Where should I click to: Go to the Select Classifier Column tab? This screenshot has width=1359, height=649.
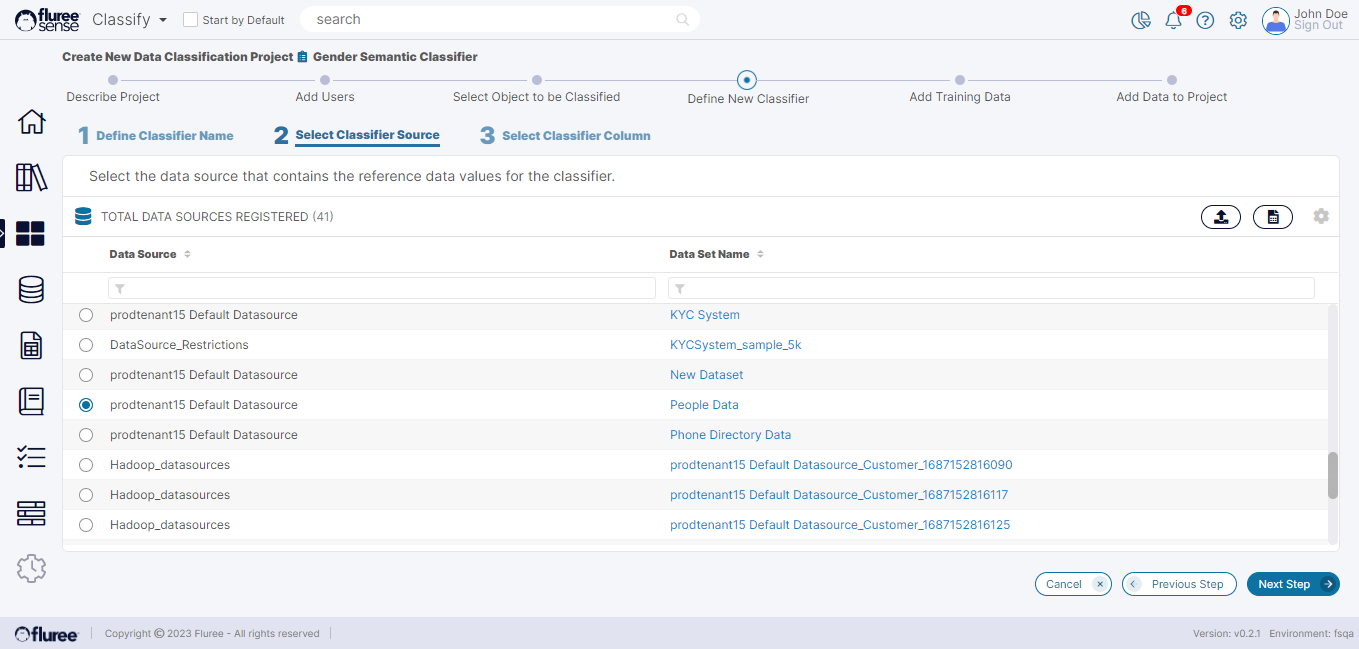[576, 136]
